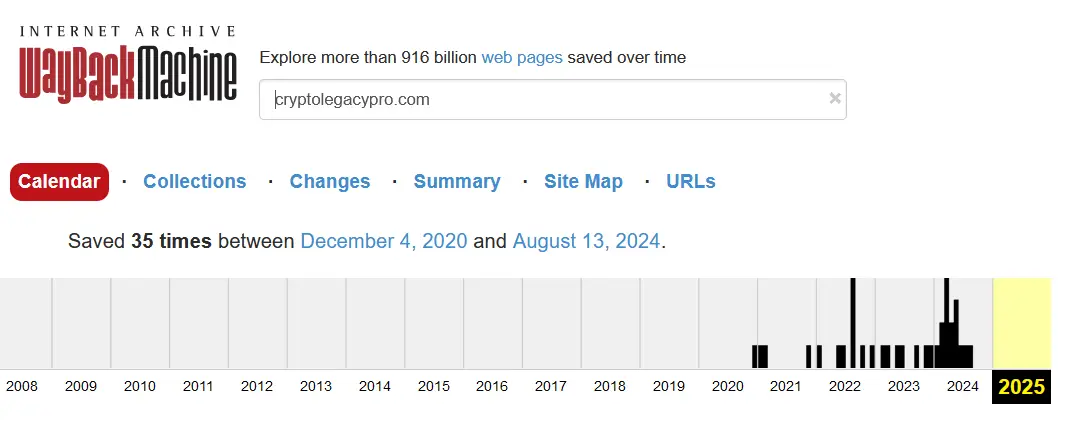1069x432 pixels.
Task: Open the December 4, 2020 capture link
Action: point(384,241)
